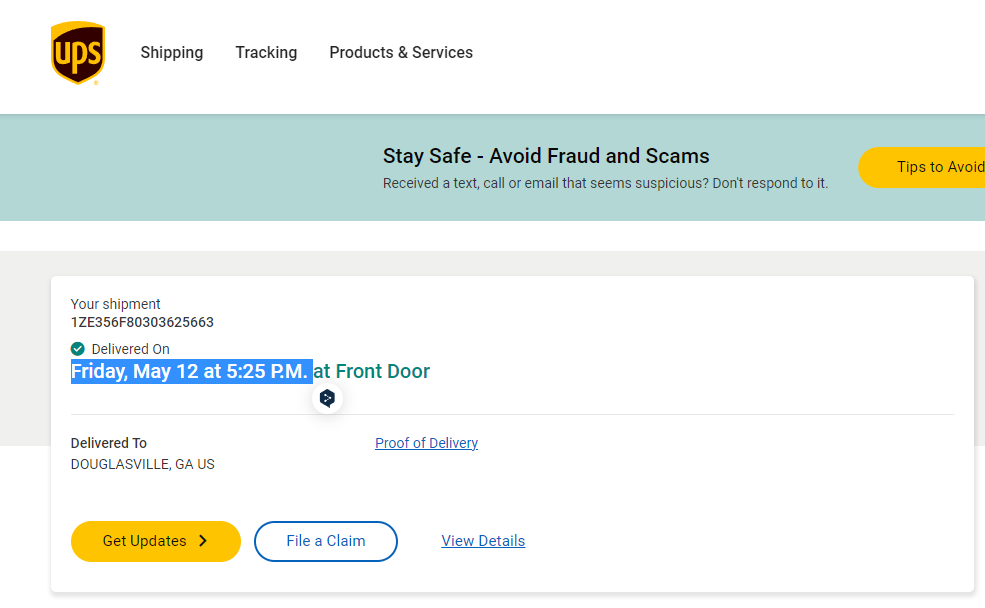Click the green delivered checkmark icon

[x=78, y=349]
